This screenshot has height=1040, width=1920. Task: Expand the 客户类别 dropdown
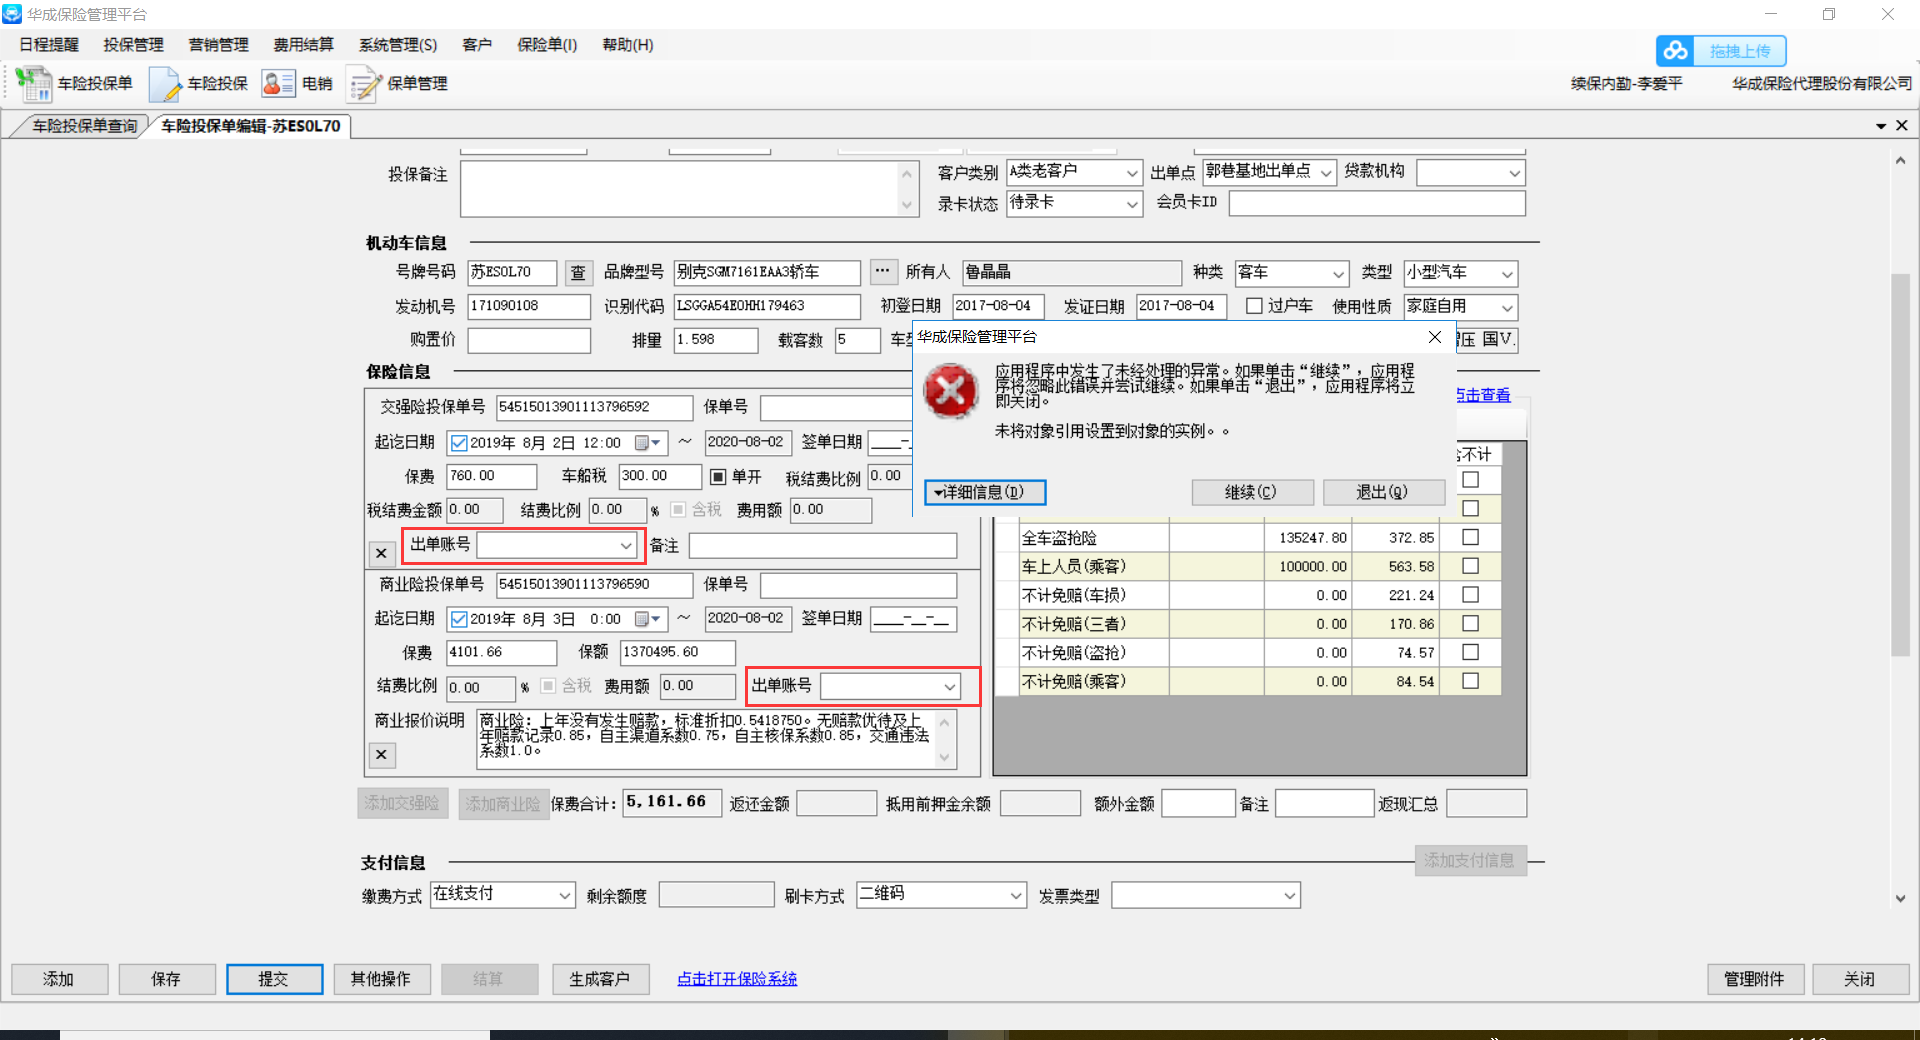(1132, 173)
